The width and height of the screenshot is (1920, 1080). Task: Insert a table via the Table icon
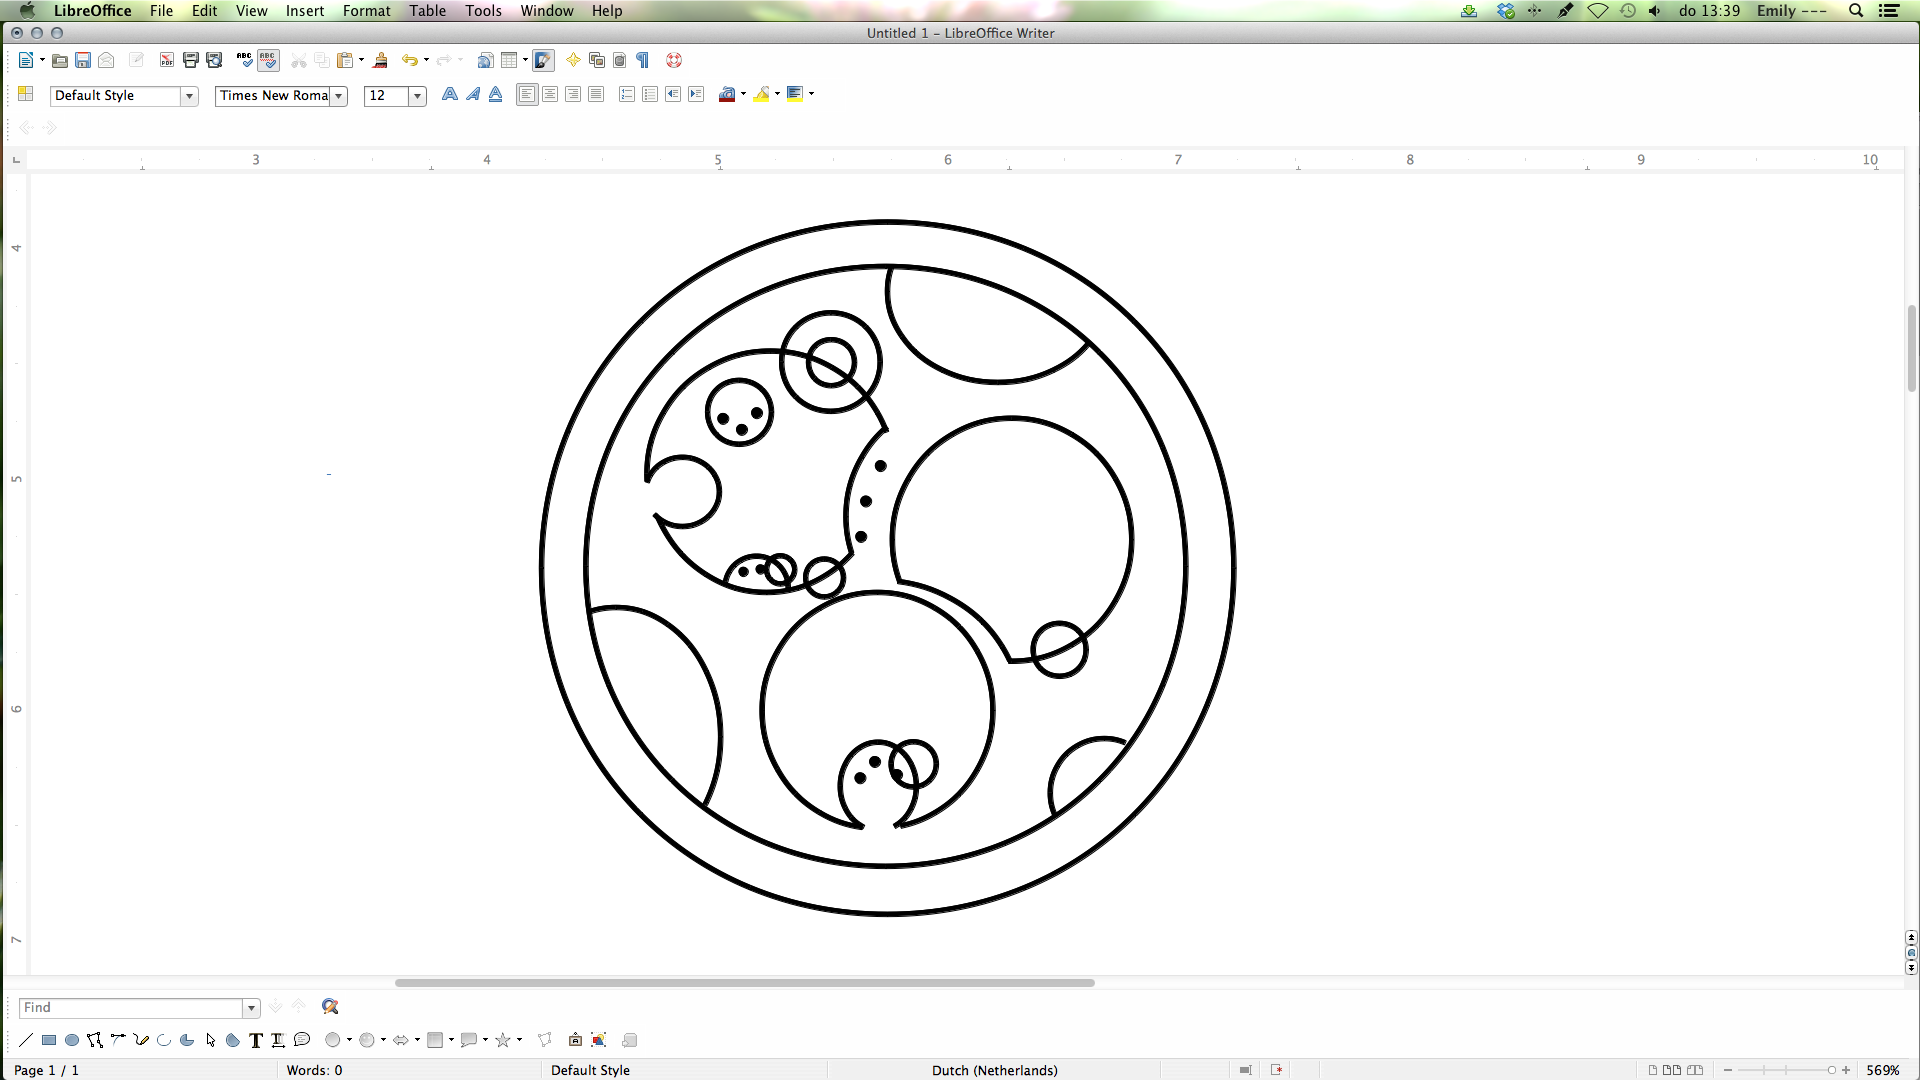(509, 61)
